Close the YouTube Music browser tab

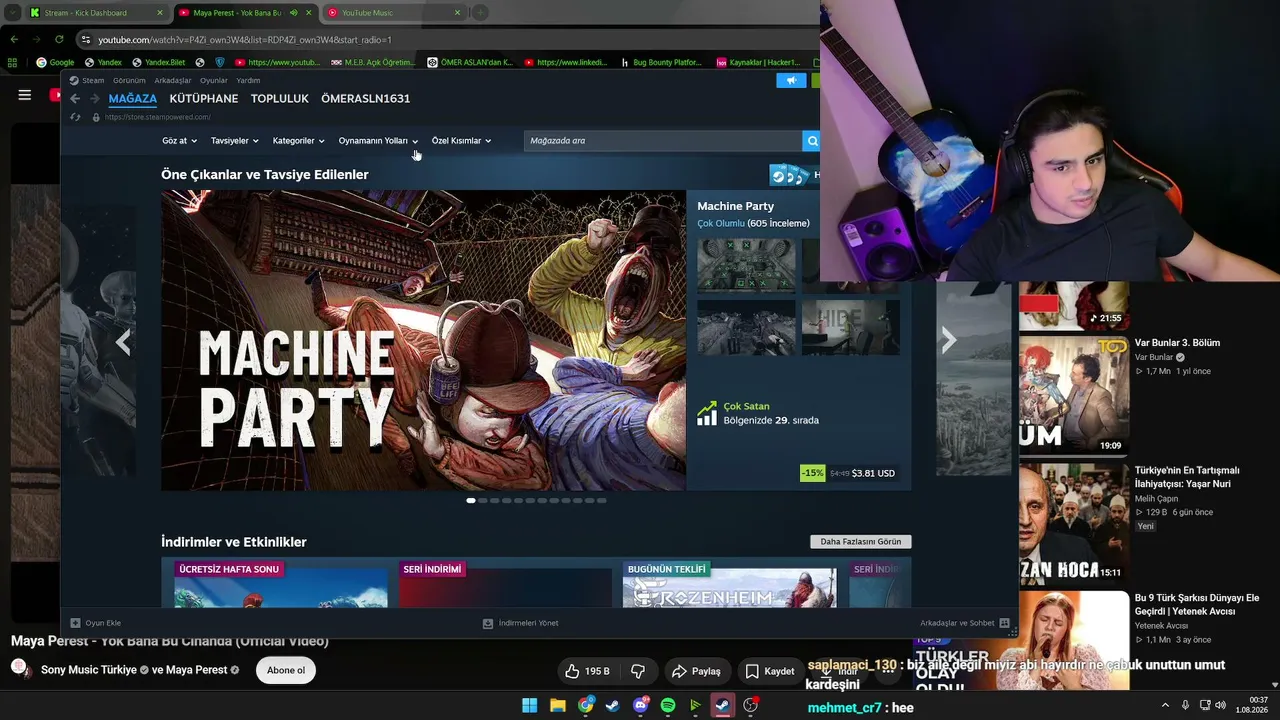pos(458,13)
